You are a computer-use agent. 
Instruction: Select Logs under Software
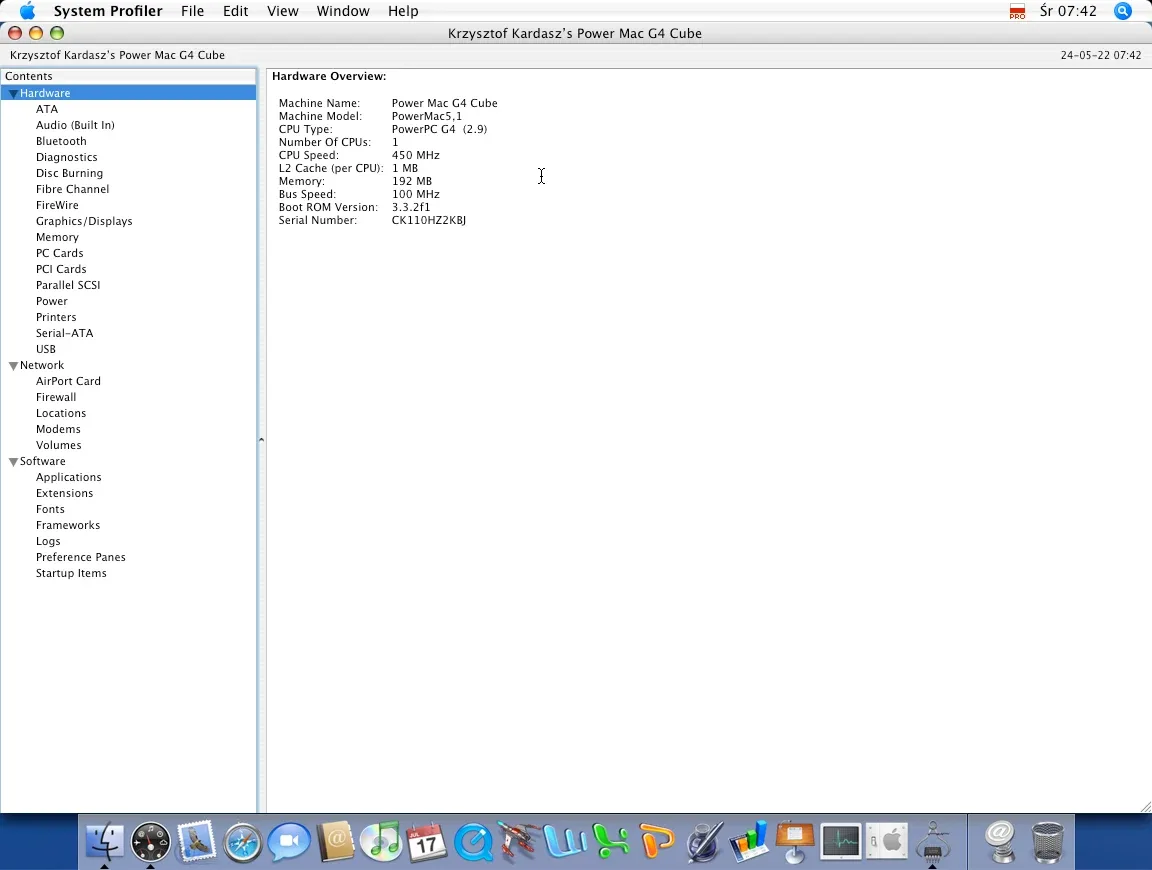pos(48,542)
